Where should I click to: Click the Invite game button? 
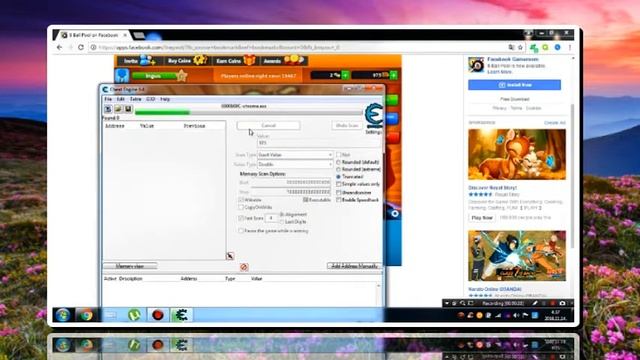click(x=139, y=61)
